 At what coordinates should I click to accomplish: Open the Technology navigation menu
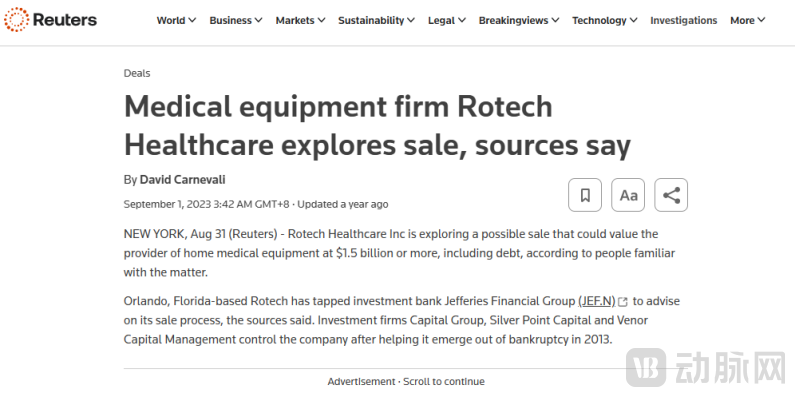pos(605,20)
